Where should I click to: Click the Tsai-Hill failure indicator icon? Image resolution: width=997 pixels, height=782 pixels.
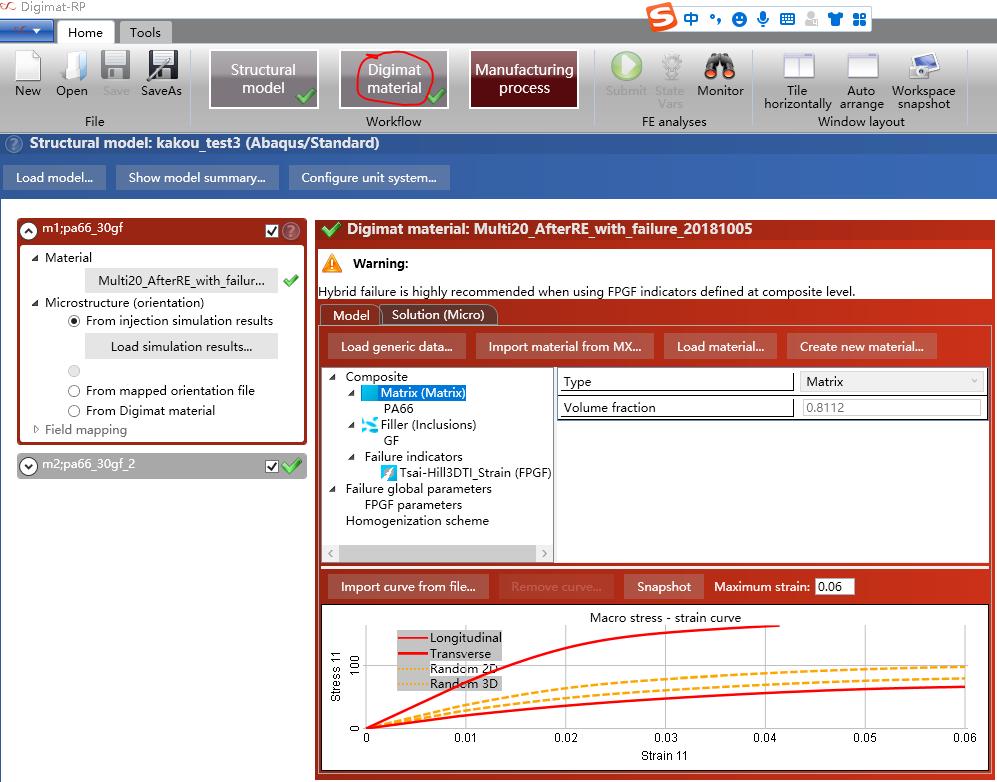388,473
